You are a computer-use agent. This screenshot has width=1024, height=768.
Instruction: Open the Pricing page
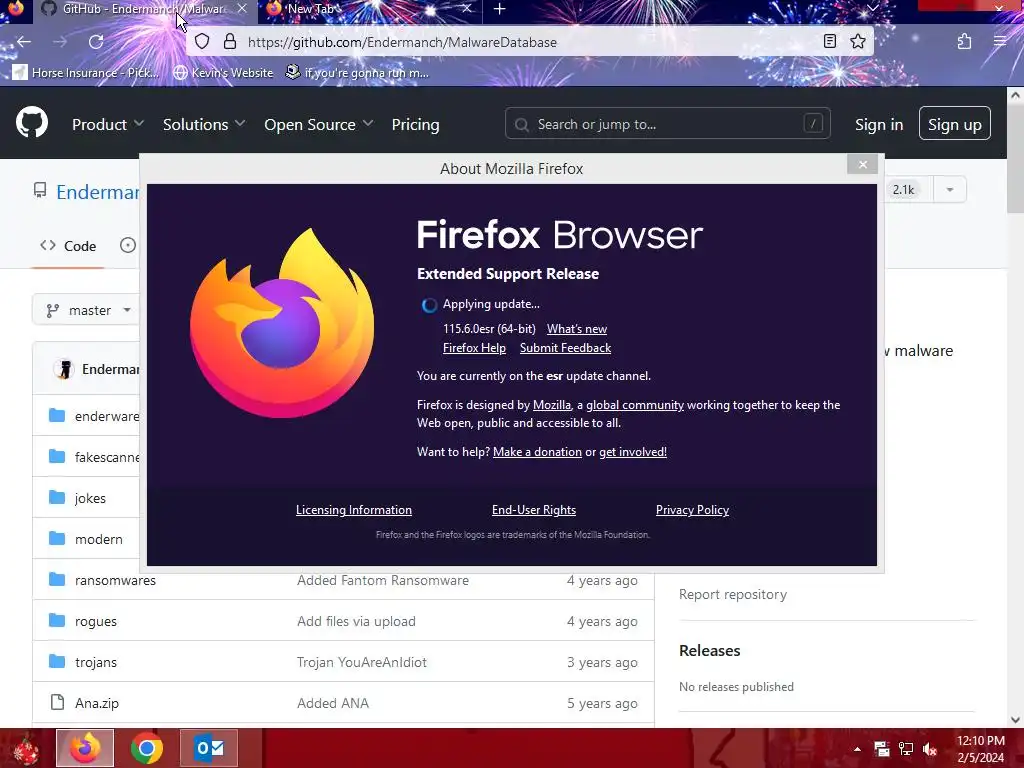pyautogui.click(x=415, y=124)
